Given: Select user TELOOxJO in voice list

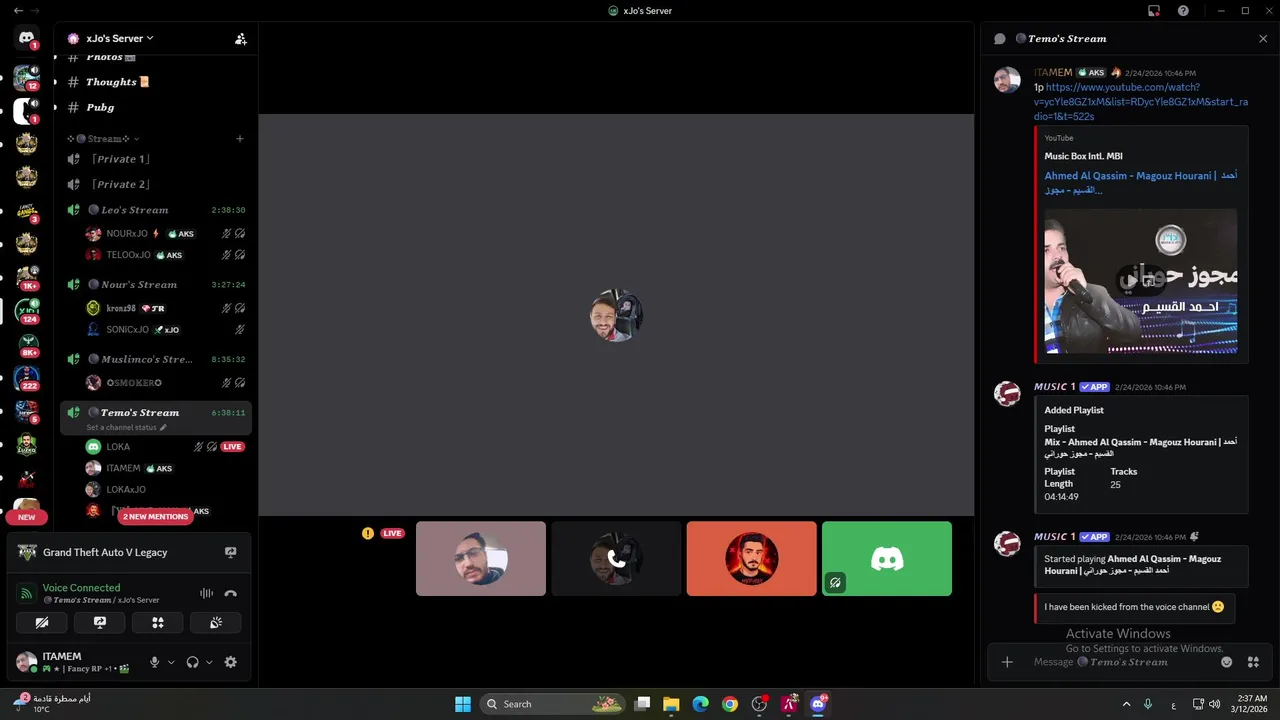Looking at the screenshot, I should [128, 255].
